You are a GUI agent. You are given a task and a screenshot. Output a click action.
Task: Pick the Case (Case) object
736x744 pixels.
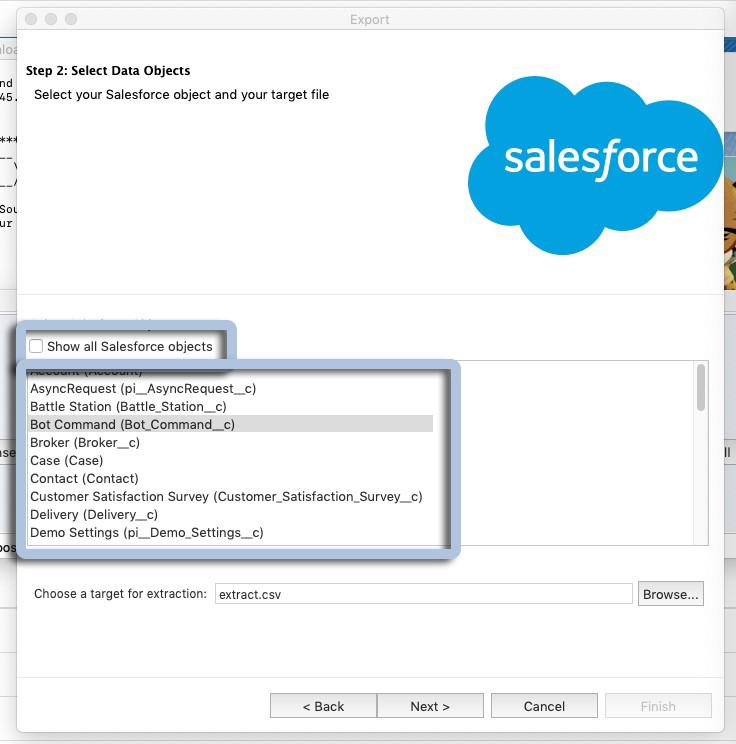point(66,460)
